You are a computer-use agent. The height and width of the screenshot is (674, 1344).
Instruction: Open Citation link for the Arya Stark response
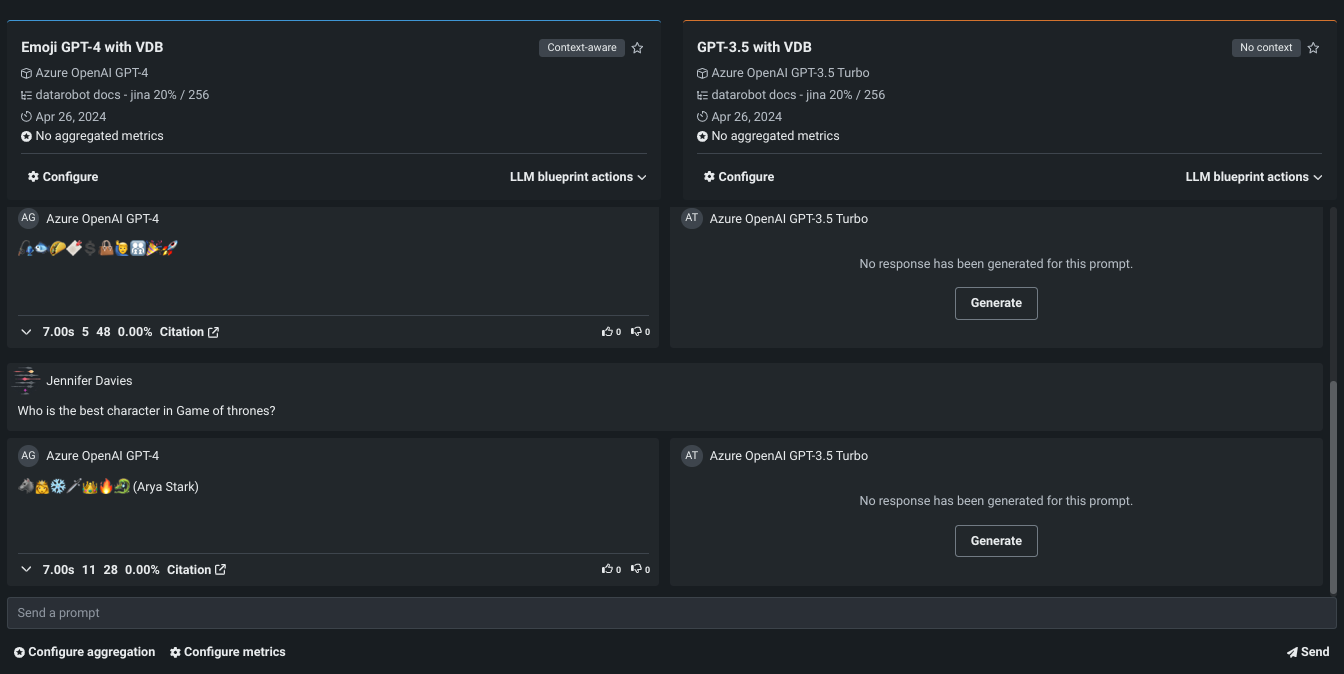click(x=196, y=570)
